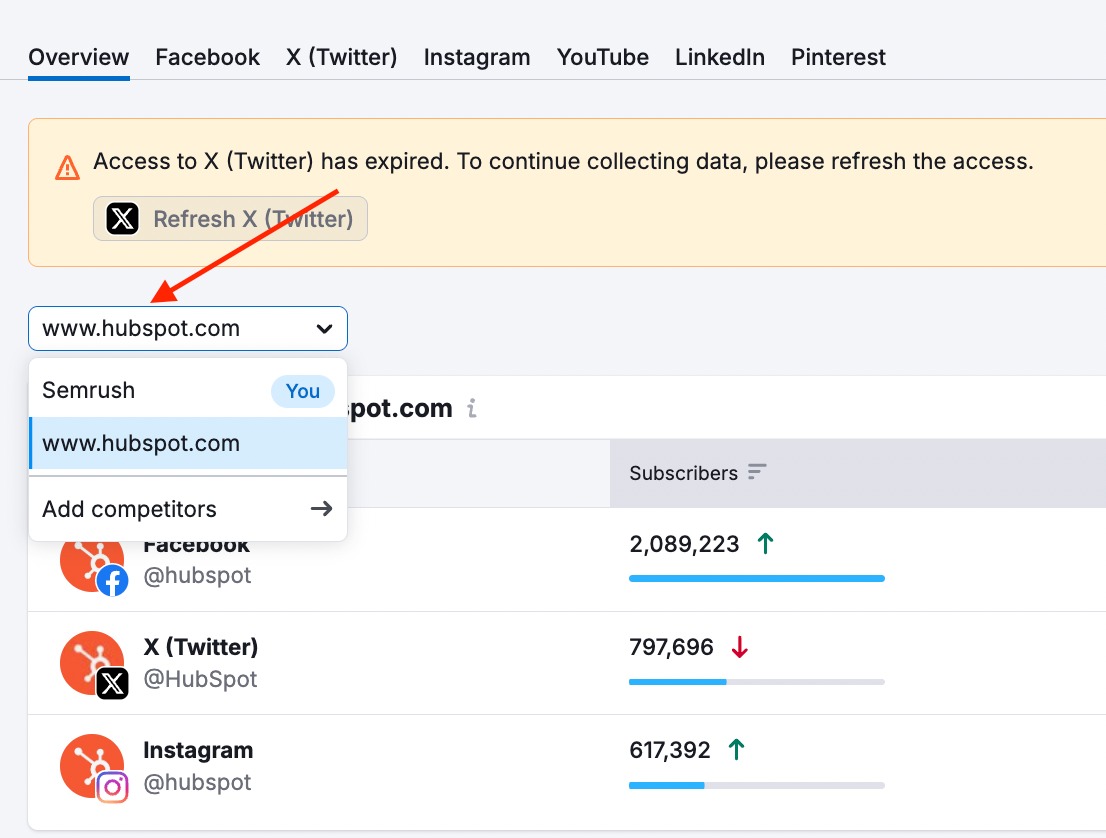Click the 797,696 subscriber count
Image resolution: width=1106 pixels, height=838 pixels.
(671, 647)
